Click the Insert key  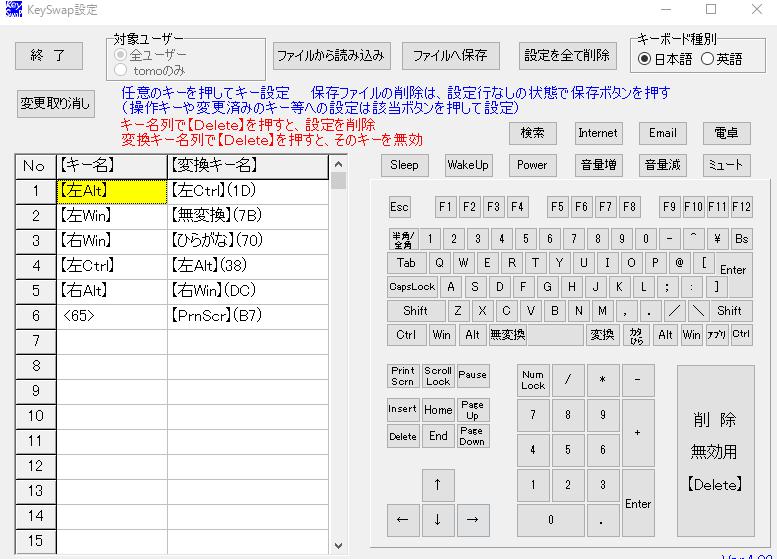point(403,410)
